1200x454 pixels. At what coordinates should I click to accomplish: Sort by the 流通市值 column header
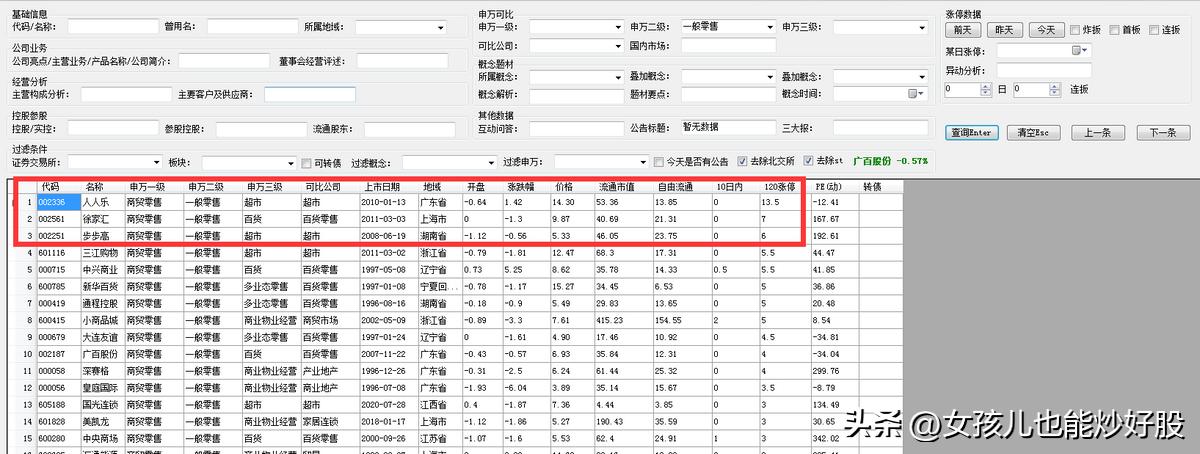622,186
